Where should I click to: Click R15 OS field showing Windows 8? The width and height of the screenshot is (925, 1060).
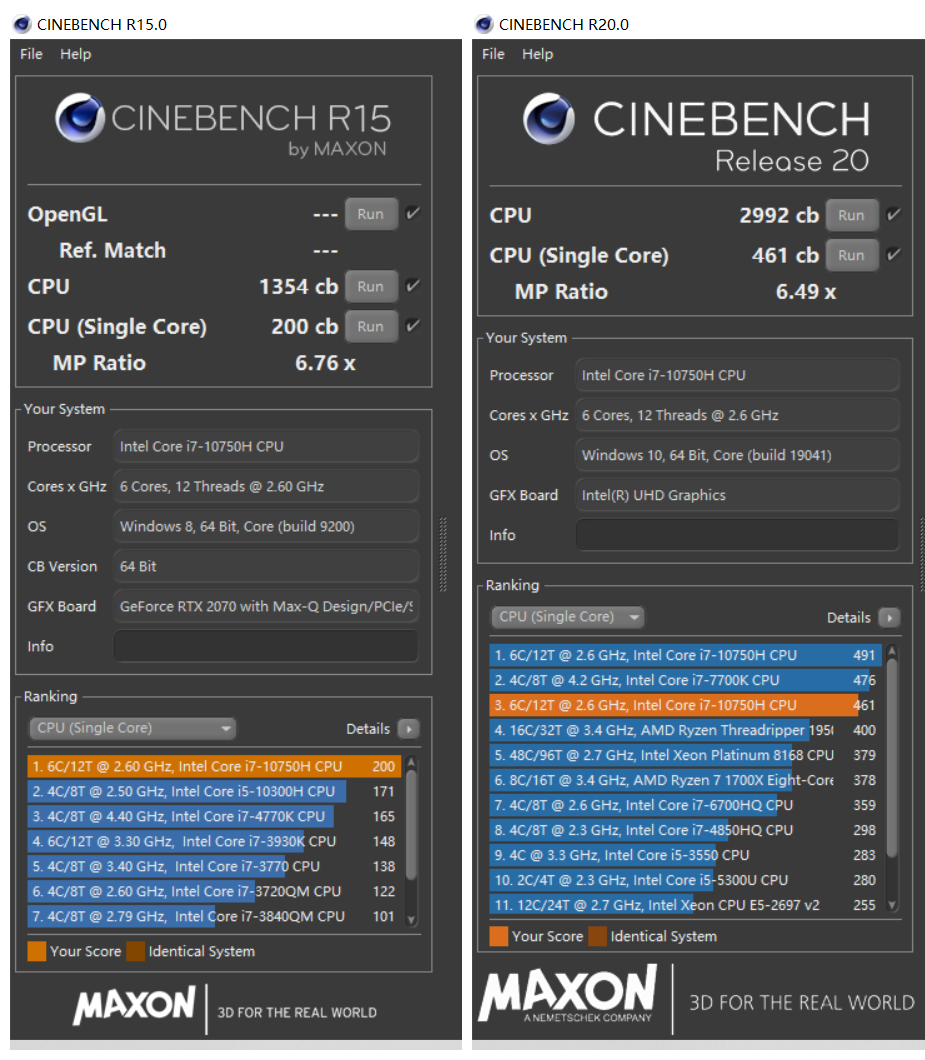click(x=266, y=526)
